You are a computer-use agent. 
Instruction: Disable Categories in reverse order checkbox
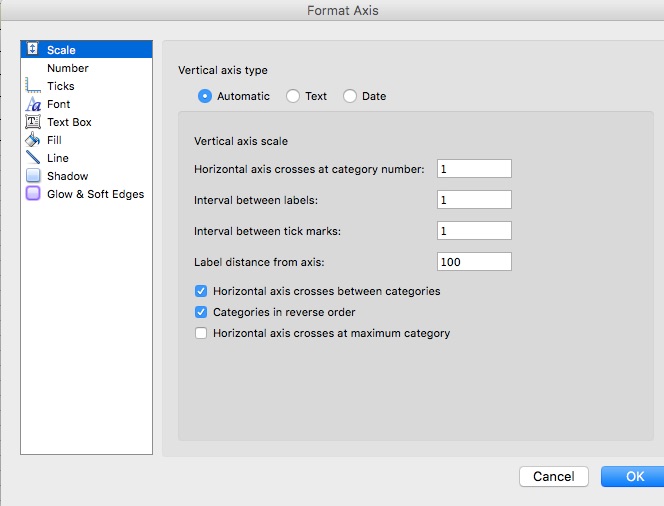(x=201, y=312)
